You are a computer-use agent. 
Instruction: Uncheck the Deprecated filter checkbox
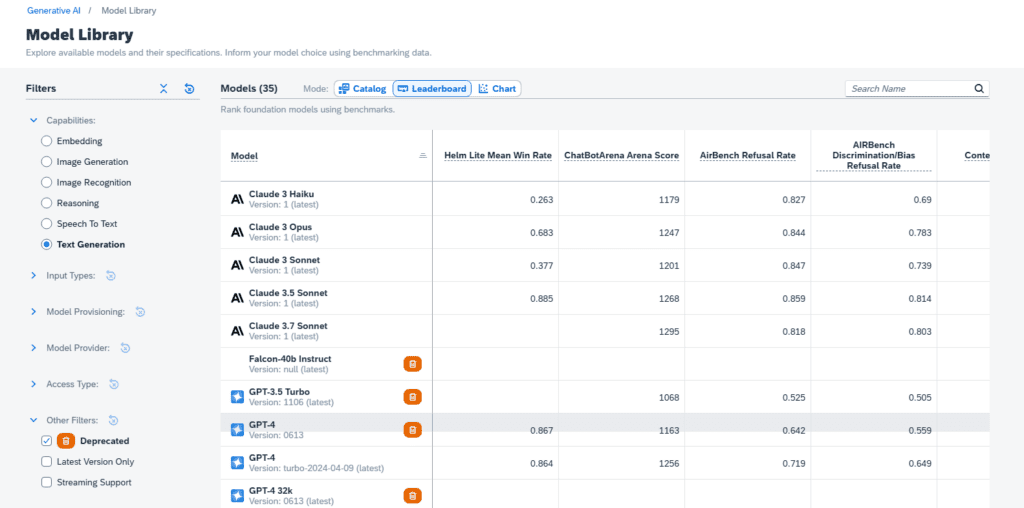(x=47, y=441)
